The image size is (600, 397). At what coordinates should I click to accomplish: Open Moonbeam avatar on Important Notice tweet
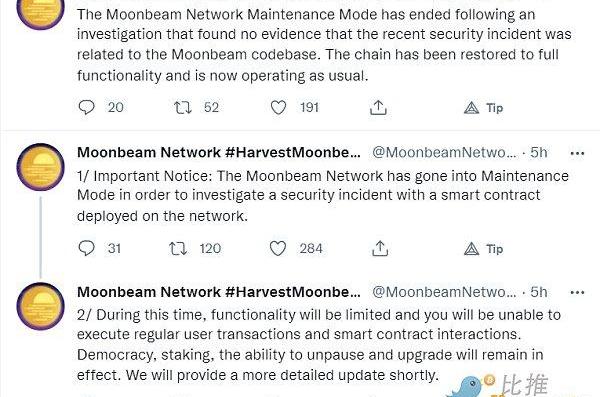41,167
